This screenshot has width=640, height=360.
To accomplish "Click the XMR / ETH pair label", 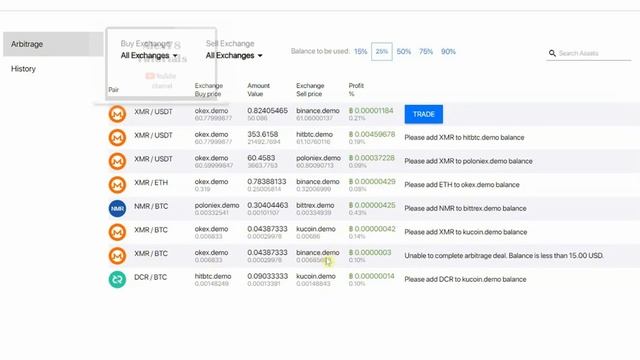I will [151, 182].
